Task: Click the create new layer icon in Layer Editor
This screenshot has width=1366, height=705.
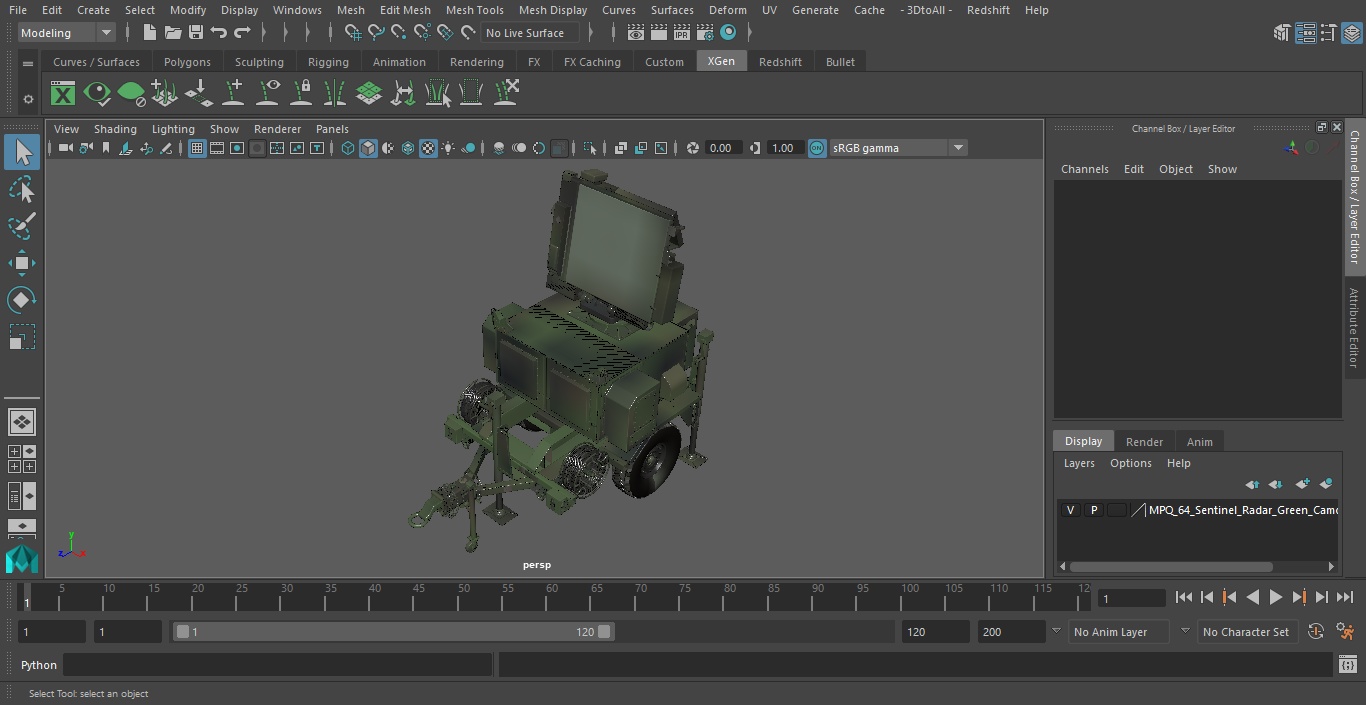Action: (1302, 484)
